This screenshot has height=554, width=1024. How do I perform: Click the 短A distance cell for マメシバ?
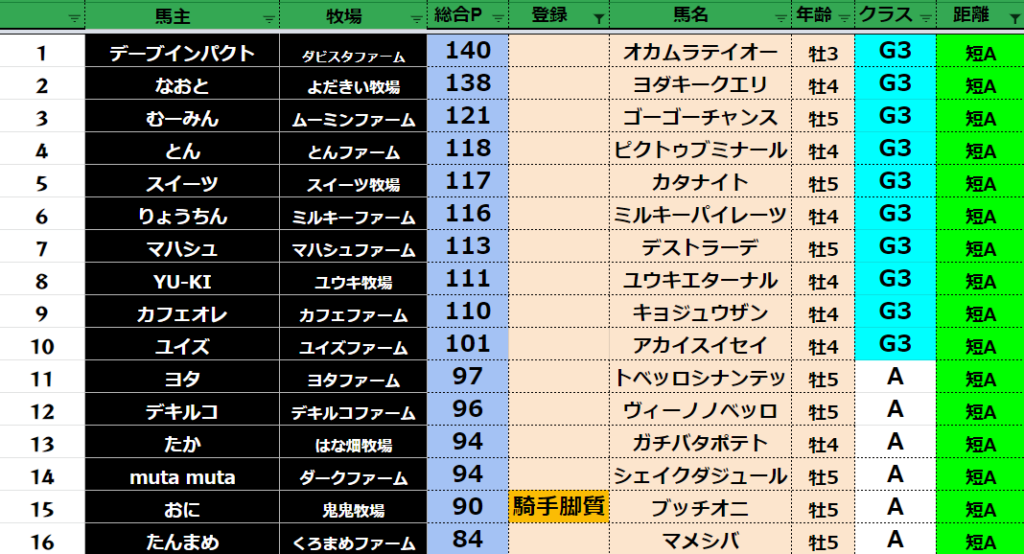pos(980,542)
